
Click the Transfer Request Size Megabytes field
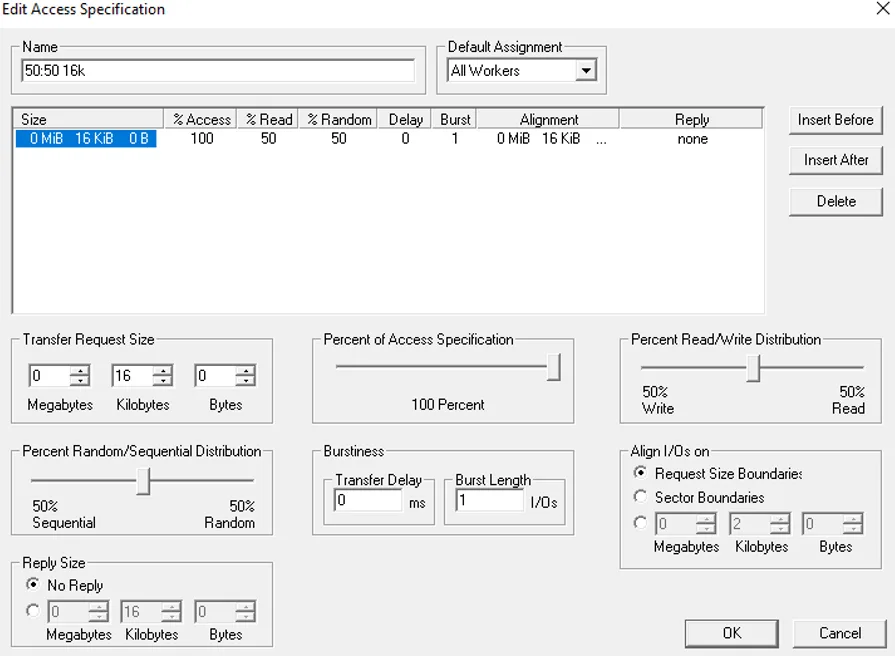[50, 376]
